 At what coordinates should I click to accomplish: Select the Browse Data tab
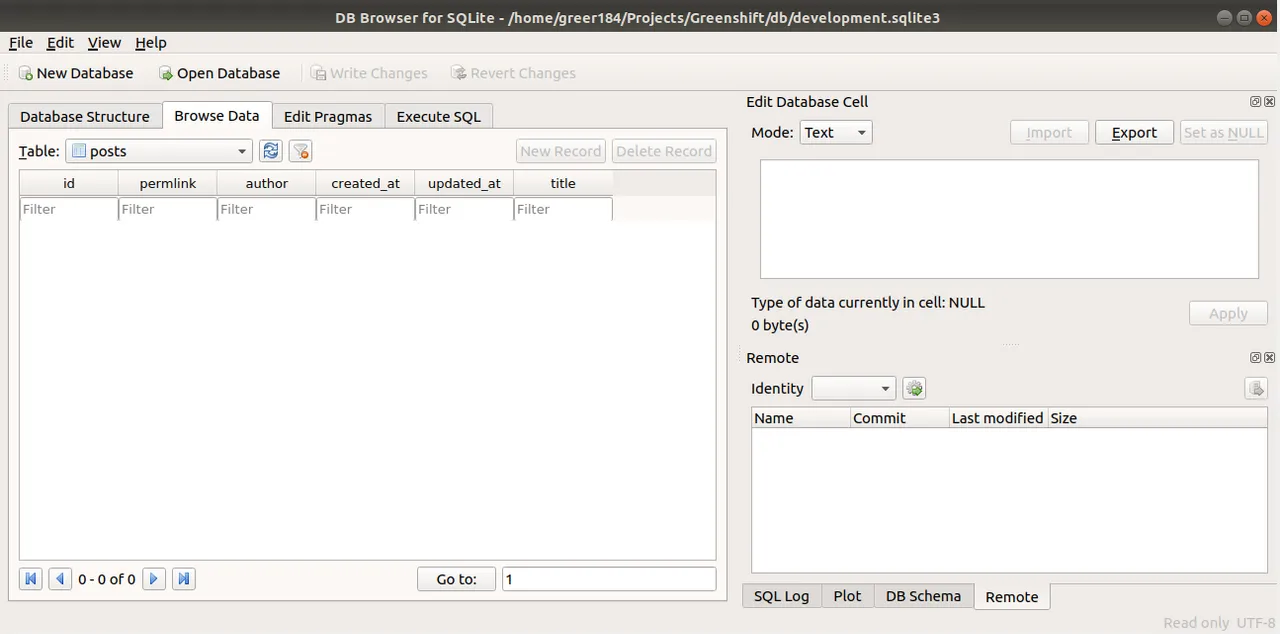pyautogui.click(x=217, y=115)
